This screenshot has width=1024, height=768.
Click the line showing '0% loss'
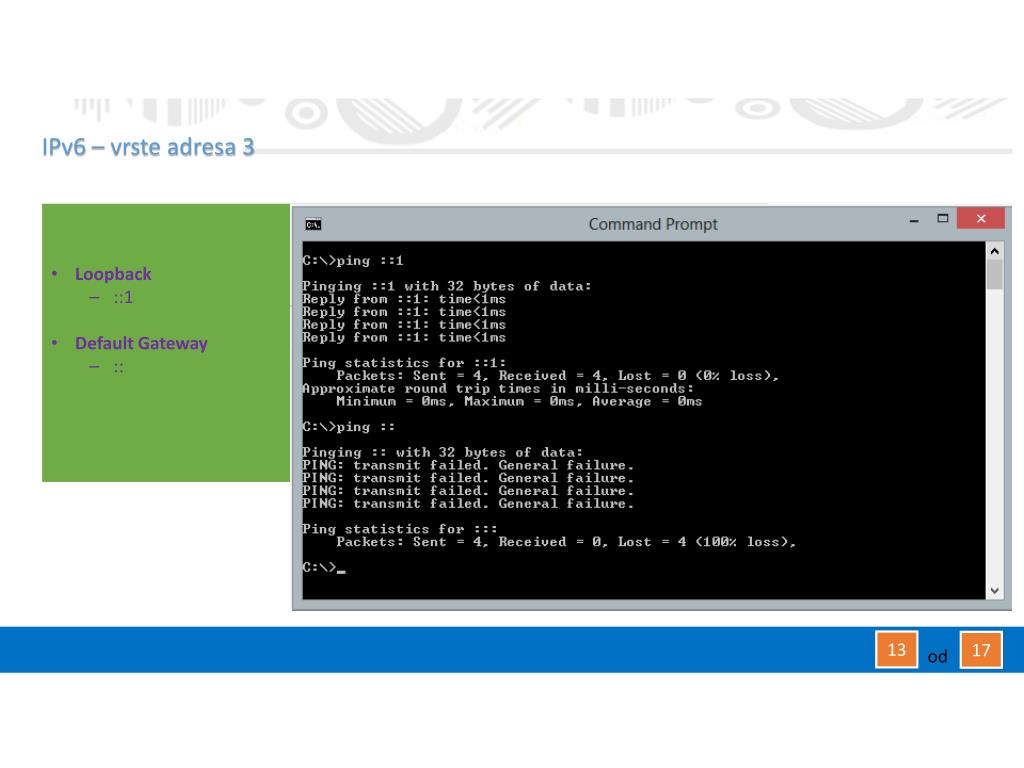558,376
